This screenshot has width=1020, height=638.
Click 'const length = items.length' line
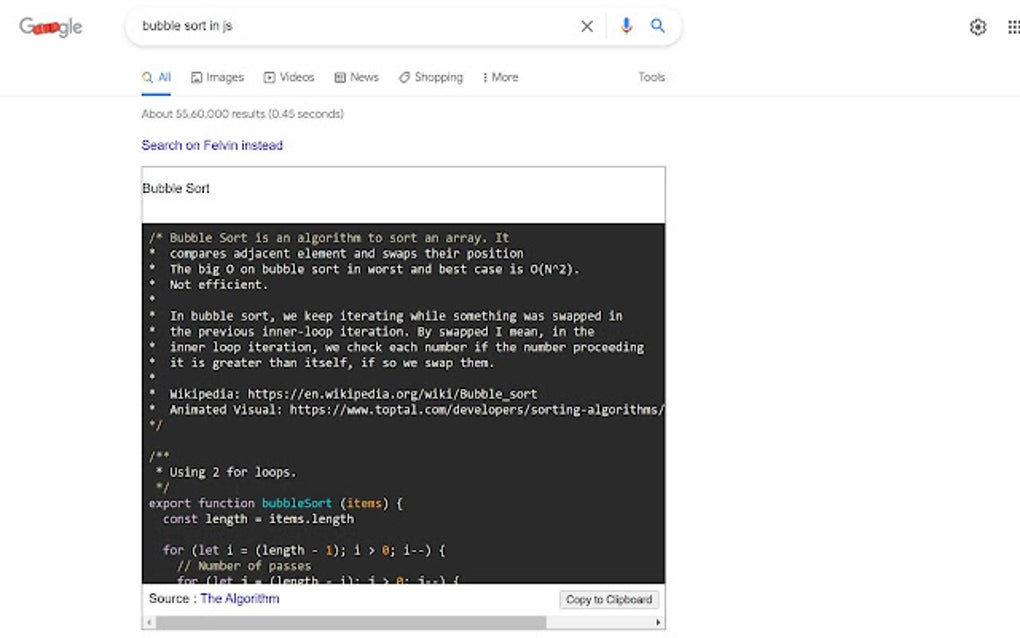pos(258,519)
